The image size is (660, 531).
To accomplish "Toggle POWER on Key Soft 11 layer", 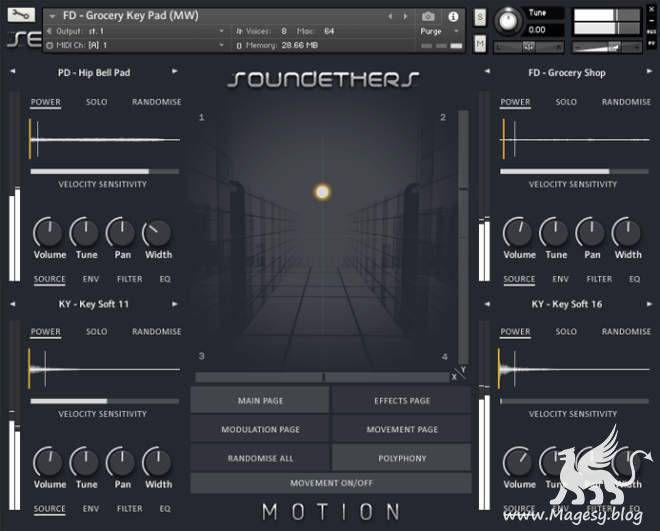I will point(45,332).
